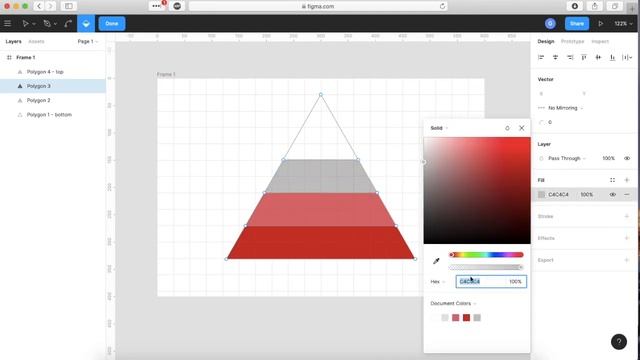Open the Inspect tab
This screenshot has width=640, height=360.
600,42
